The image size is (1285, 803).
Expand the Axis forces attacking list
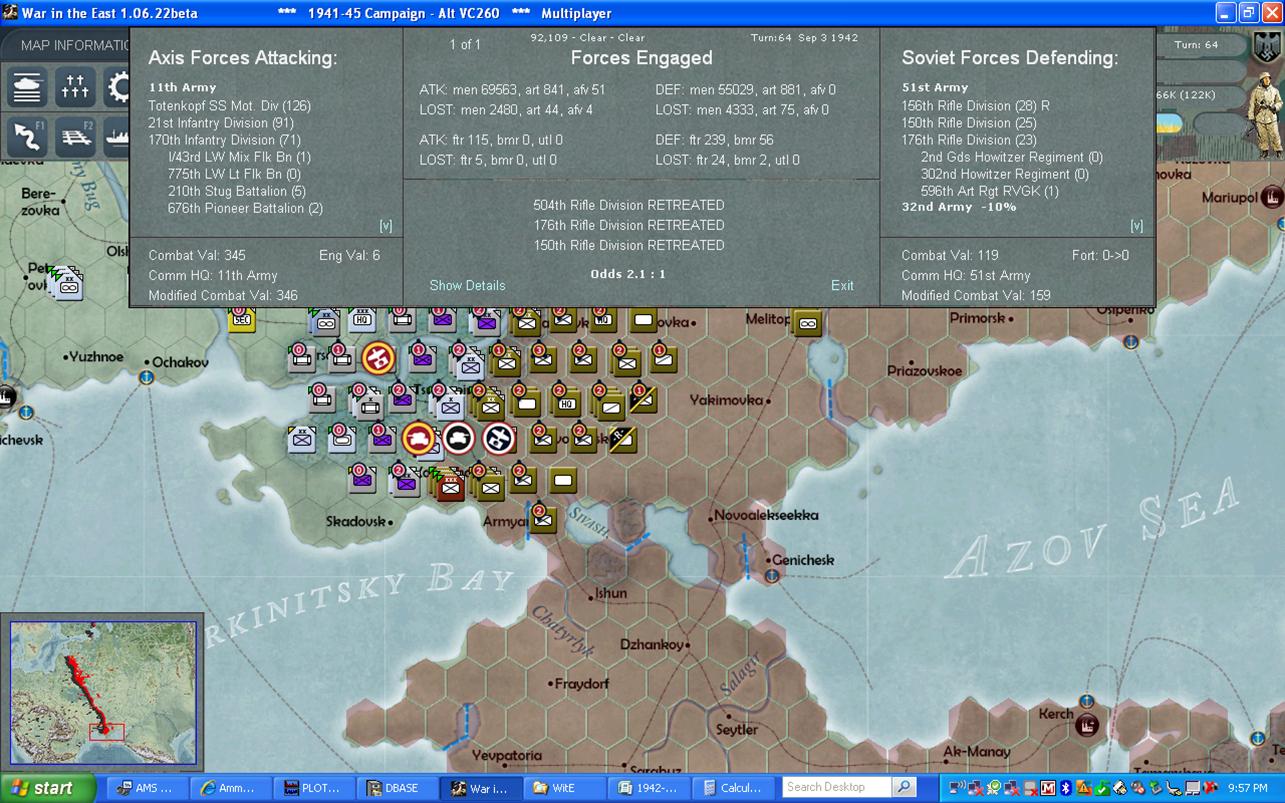[x=386, y=226]
